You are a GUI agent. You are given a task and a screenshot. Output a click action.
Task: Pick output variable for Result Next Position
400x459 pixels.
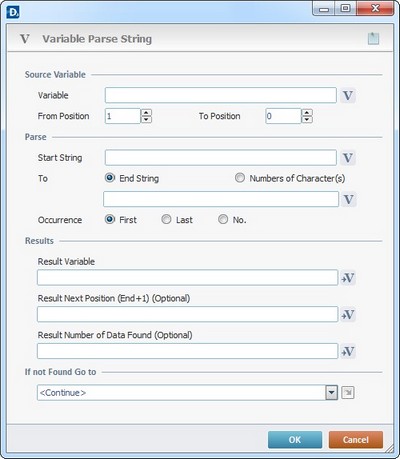click(x=348, y=314)
